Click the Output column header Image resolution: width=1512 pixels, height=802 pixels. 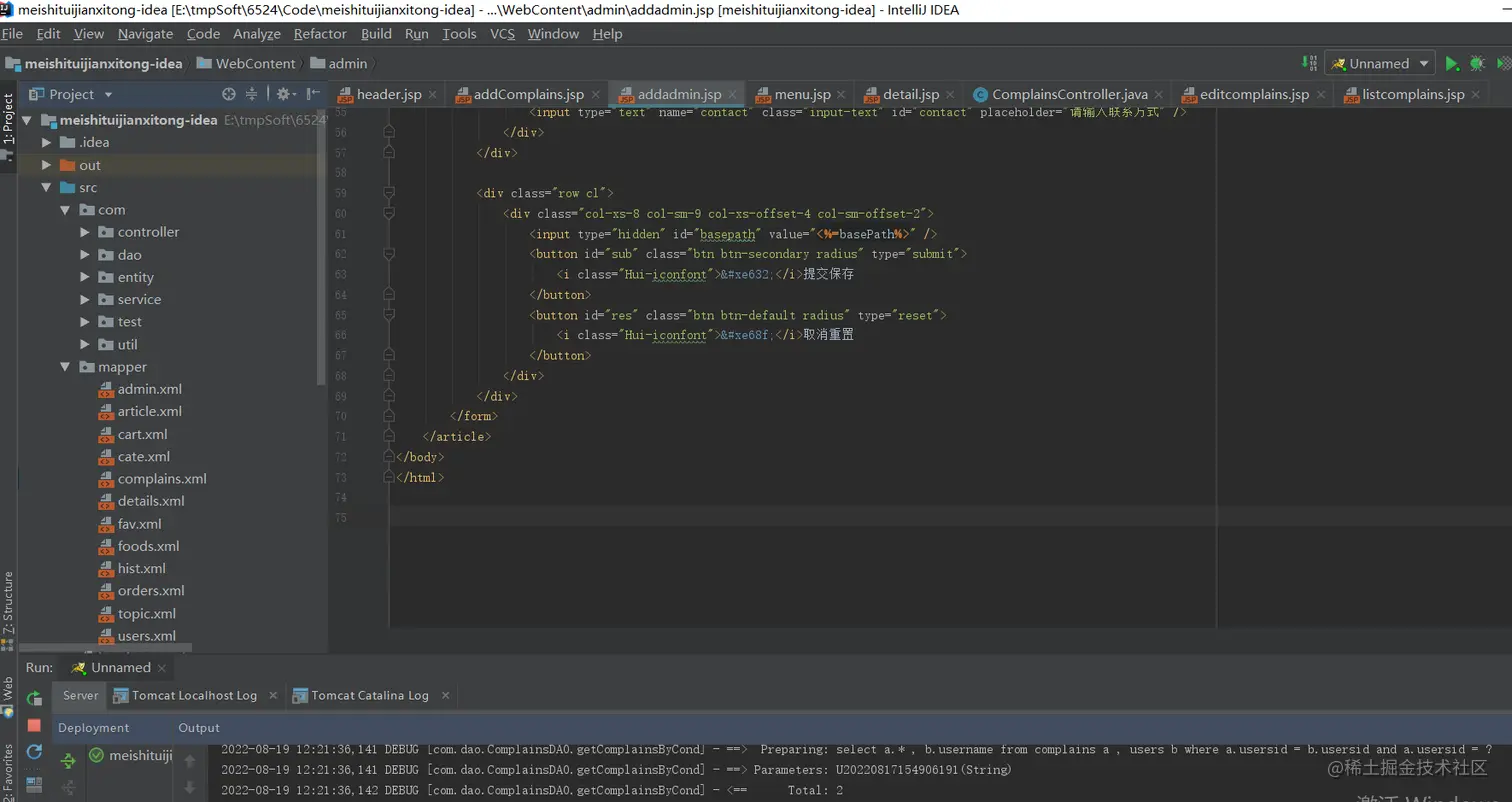pyautogui.click(x=199, y=728)
